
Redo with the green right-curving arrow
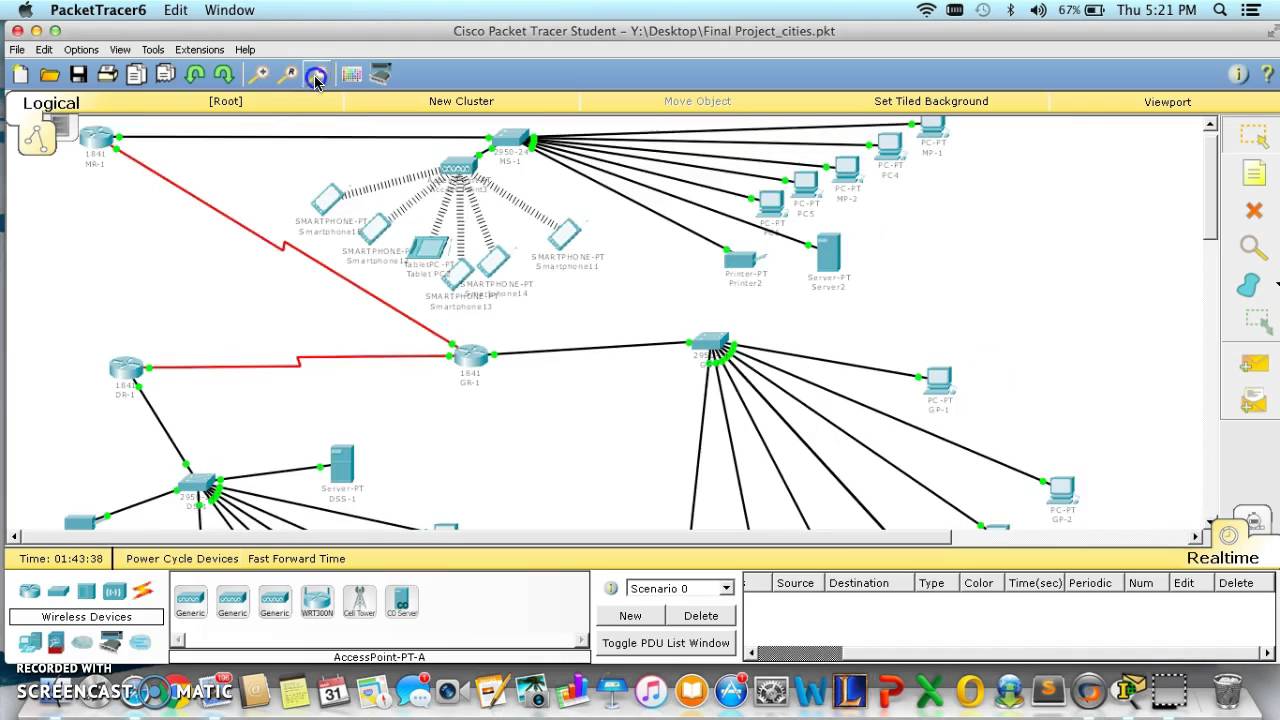point(224,75)
